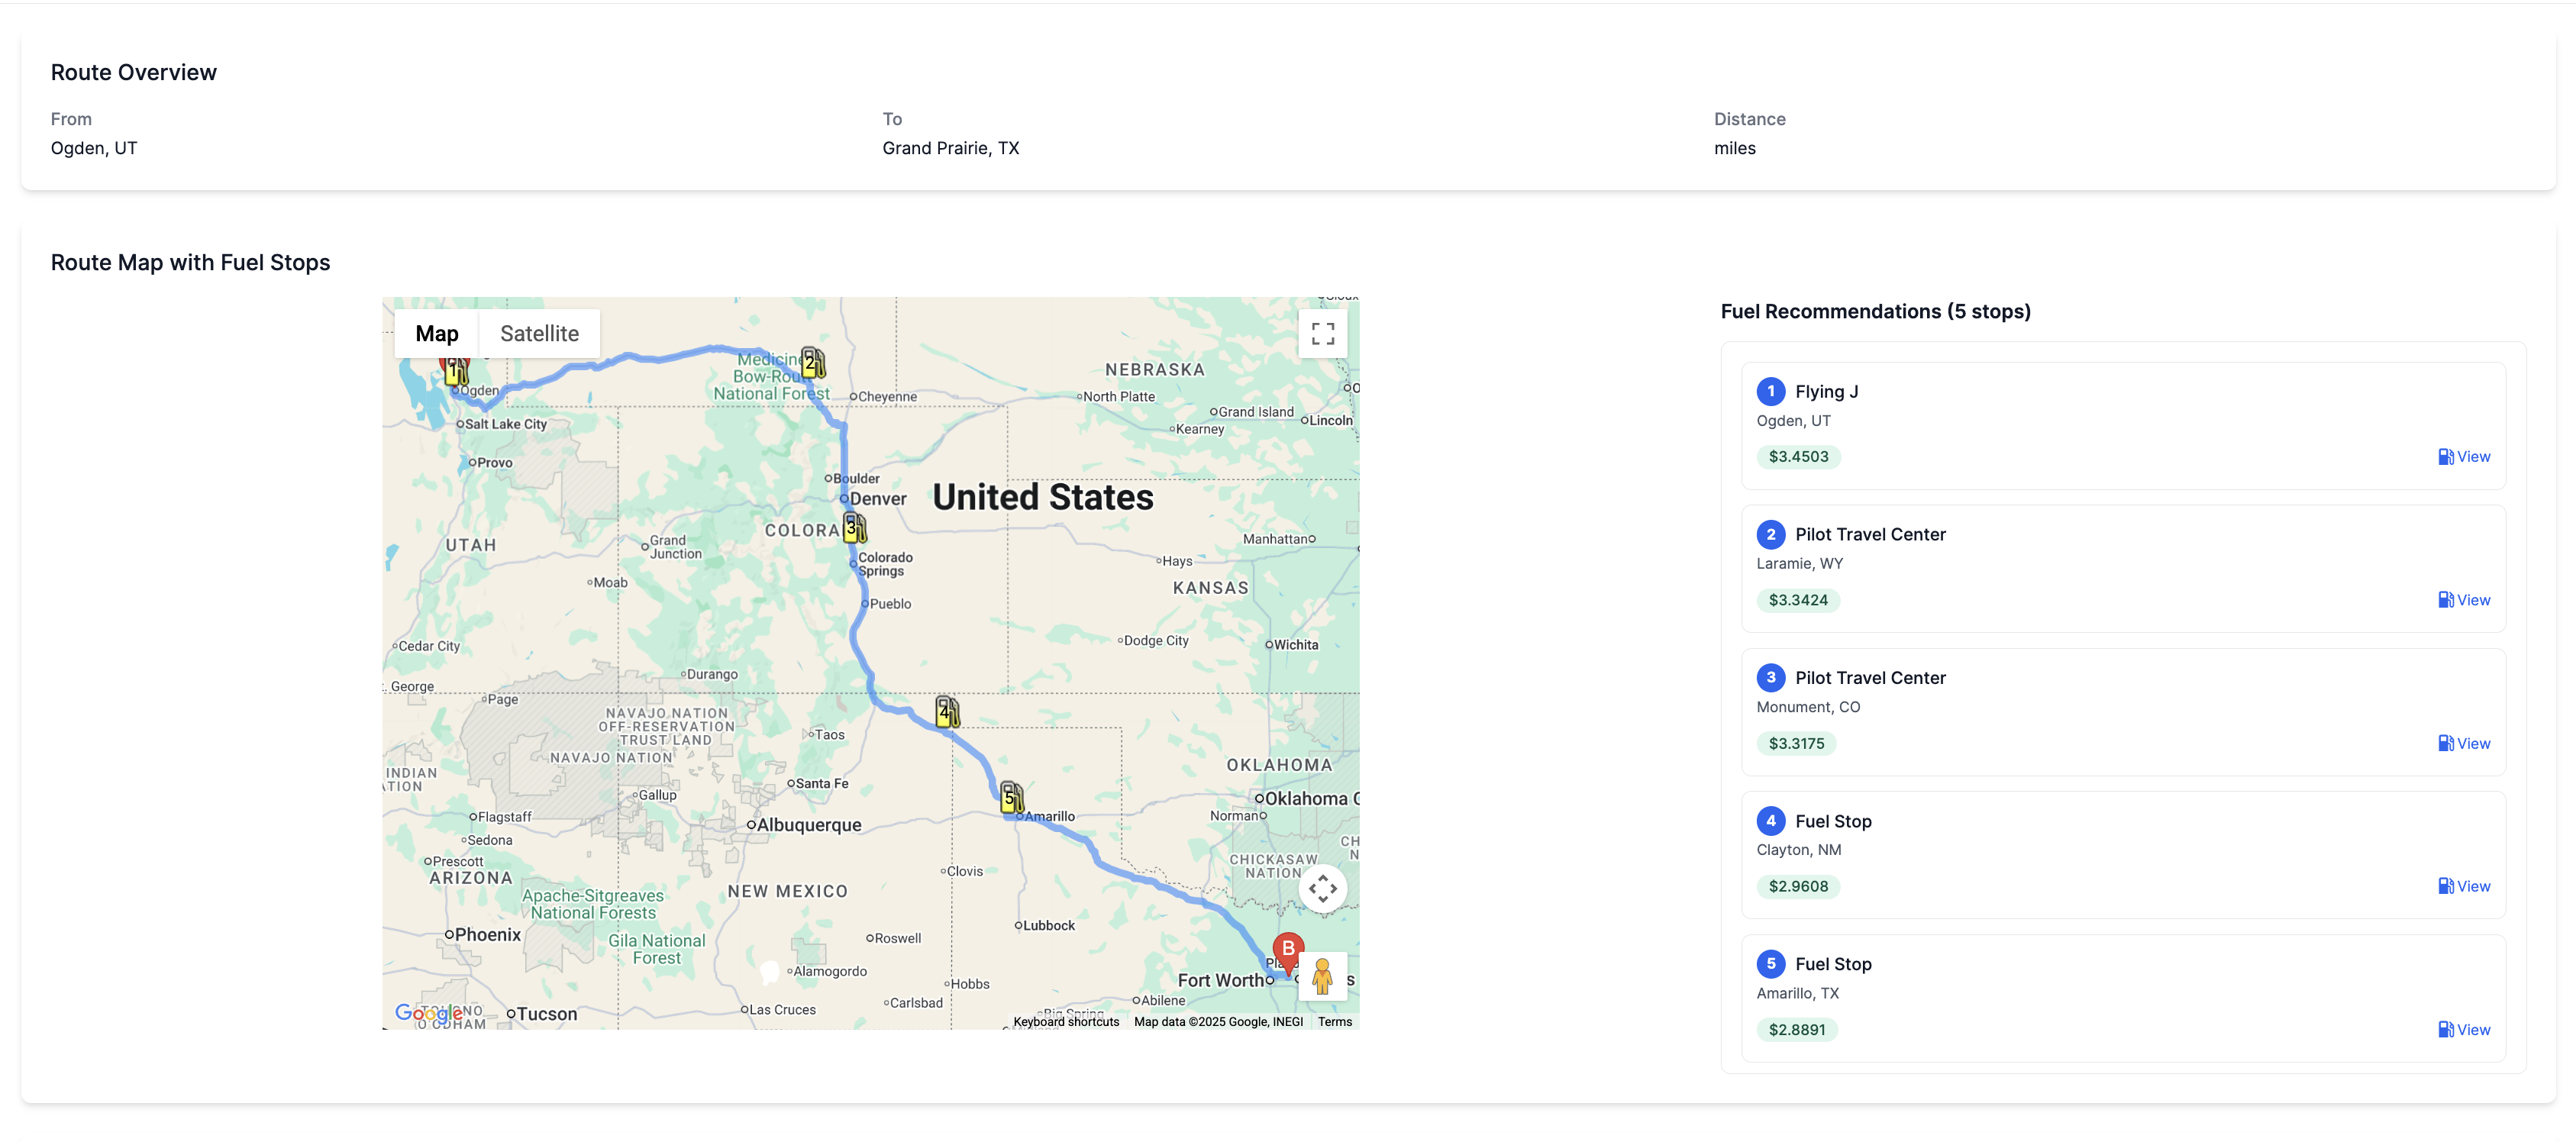View the Monument, CO Pilot stop
This screenshot has height=1142, width=2576.
click(2464, 743)
